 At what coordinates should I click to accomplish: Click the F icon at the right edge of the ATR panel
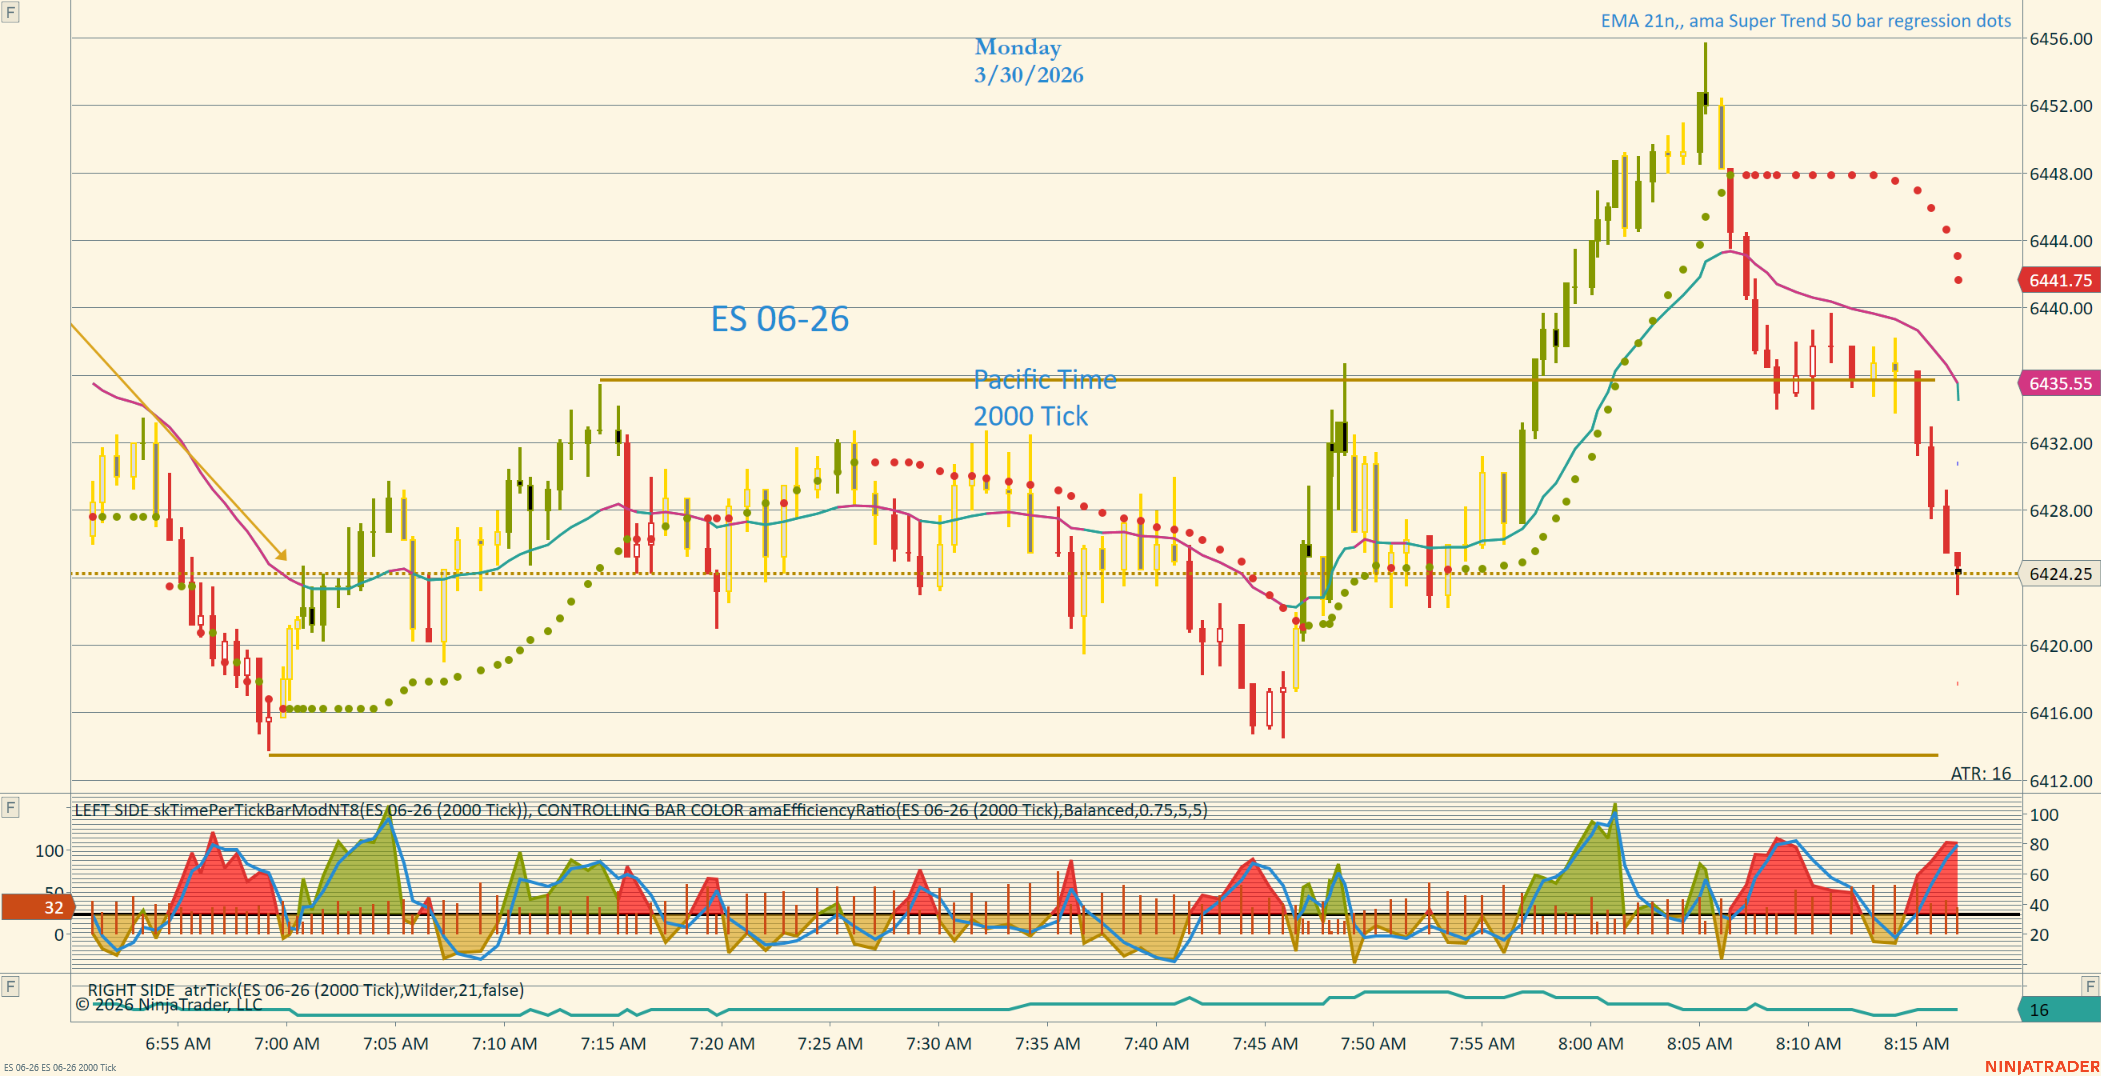(2090, 986)
